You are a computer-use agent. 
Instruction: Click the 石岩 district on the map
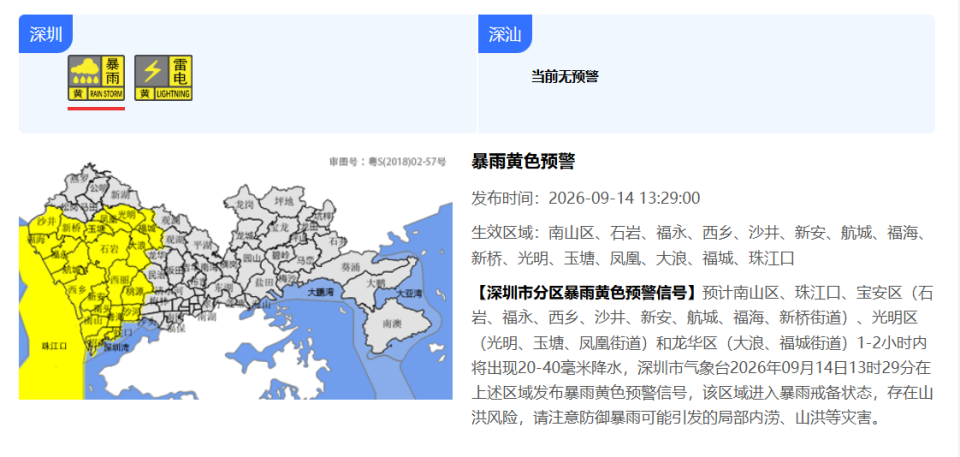pos(109,249)
